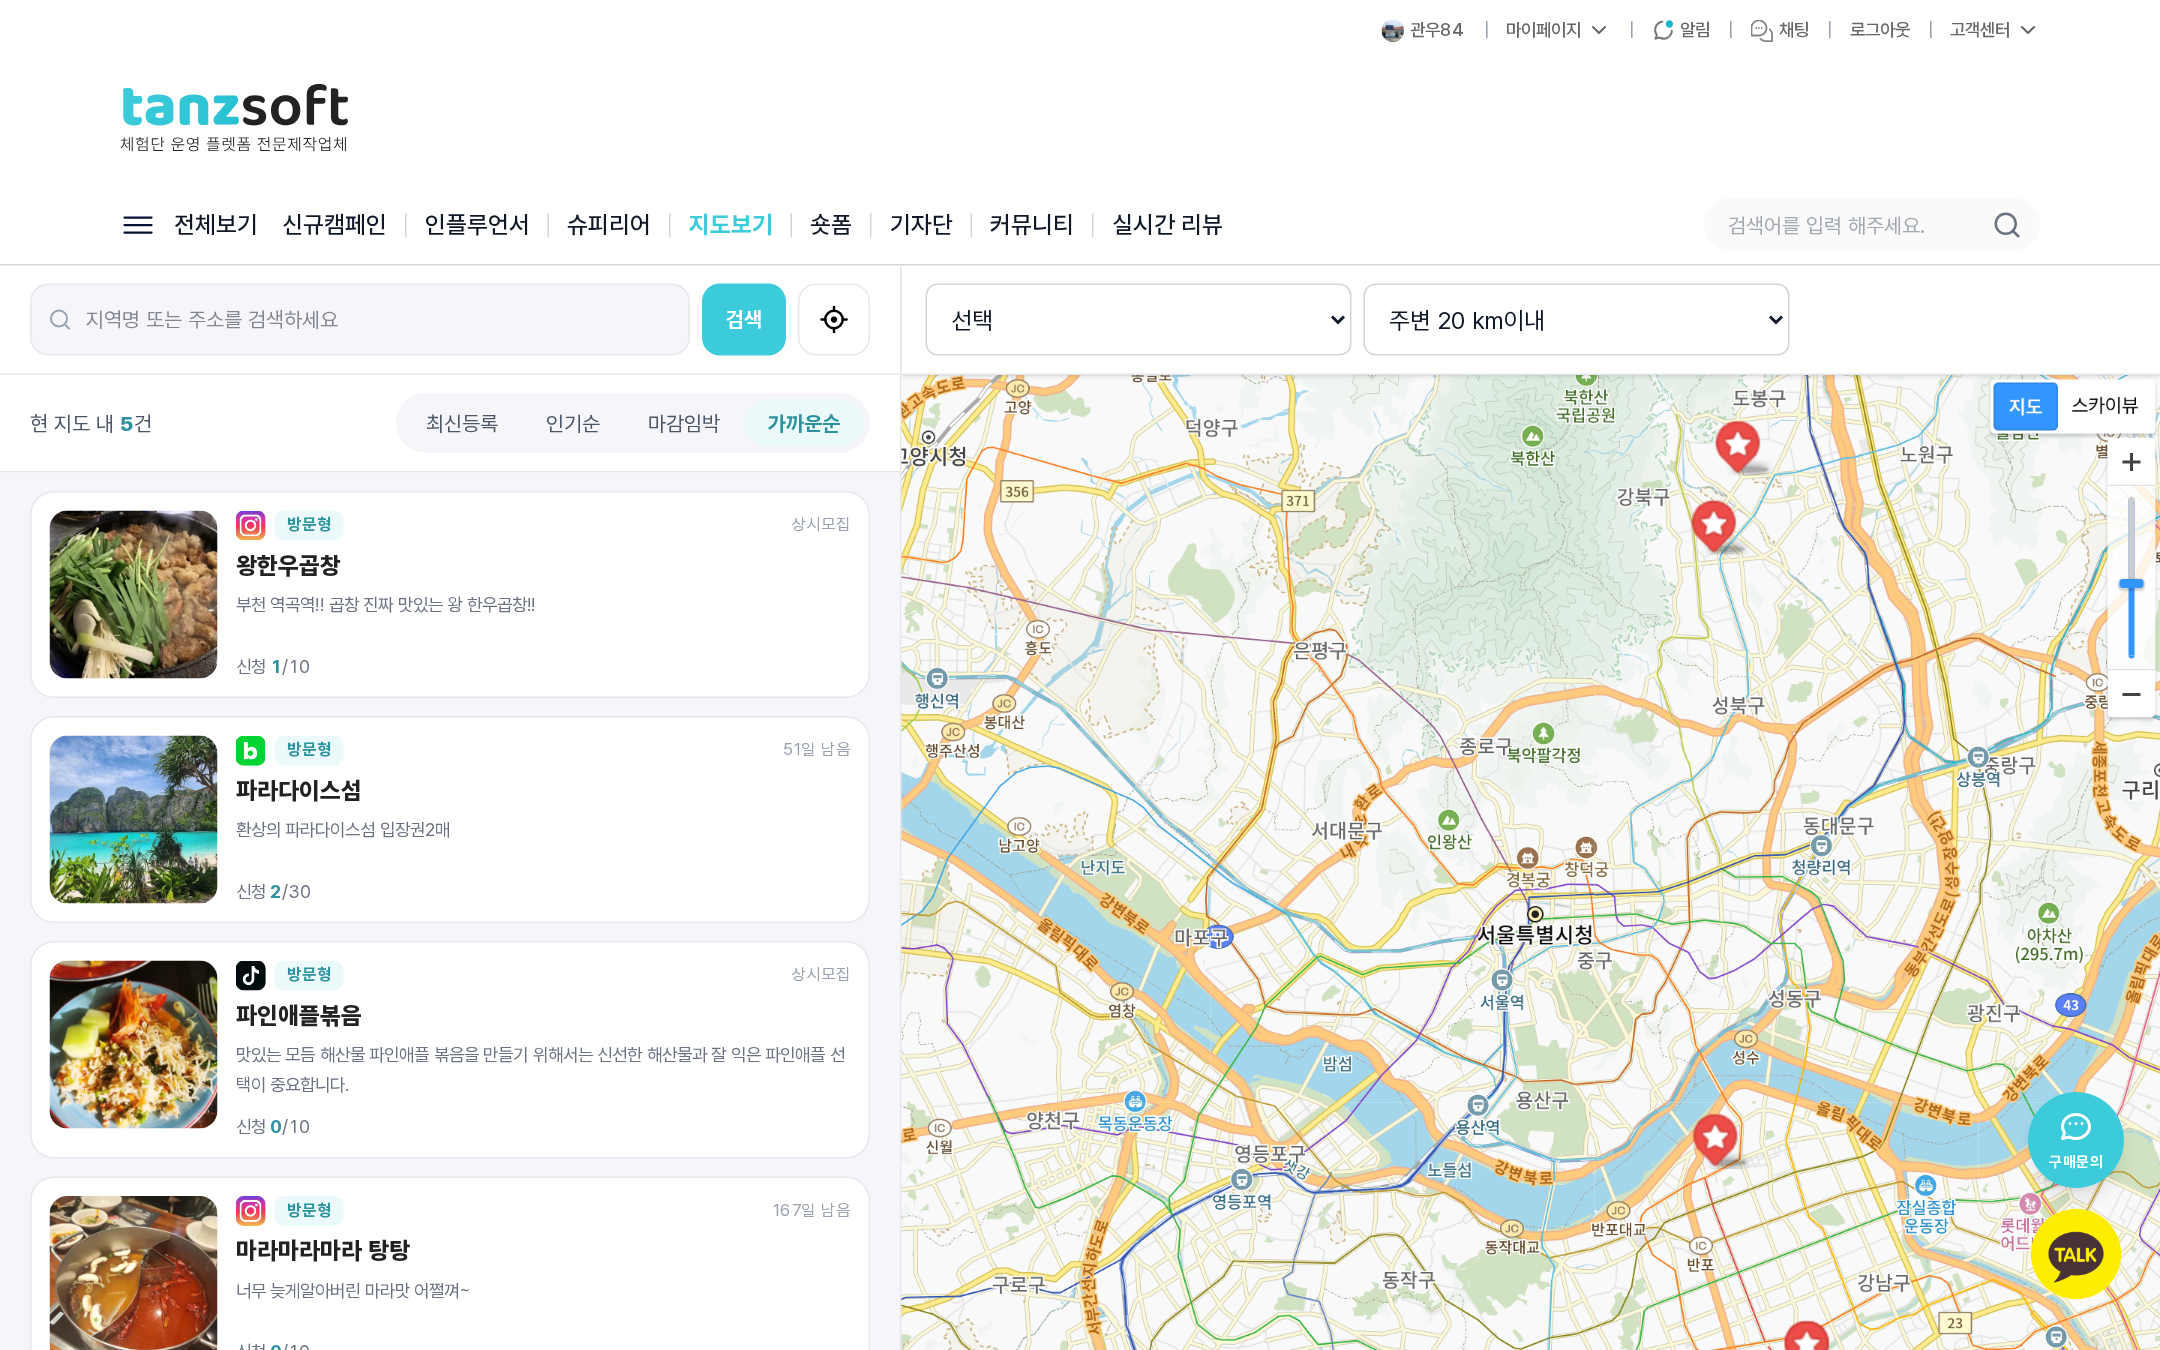Zoom in the map with plus
This screenshot has height=1350, width=2160.
[2131, 462]
